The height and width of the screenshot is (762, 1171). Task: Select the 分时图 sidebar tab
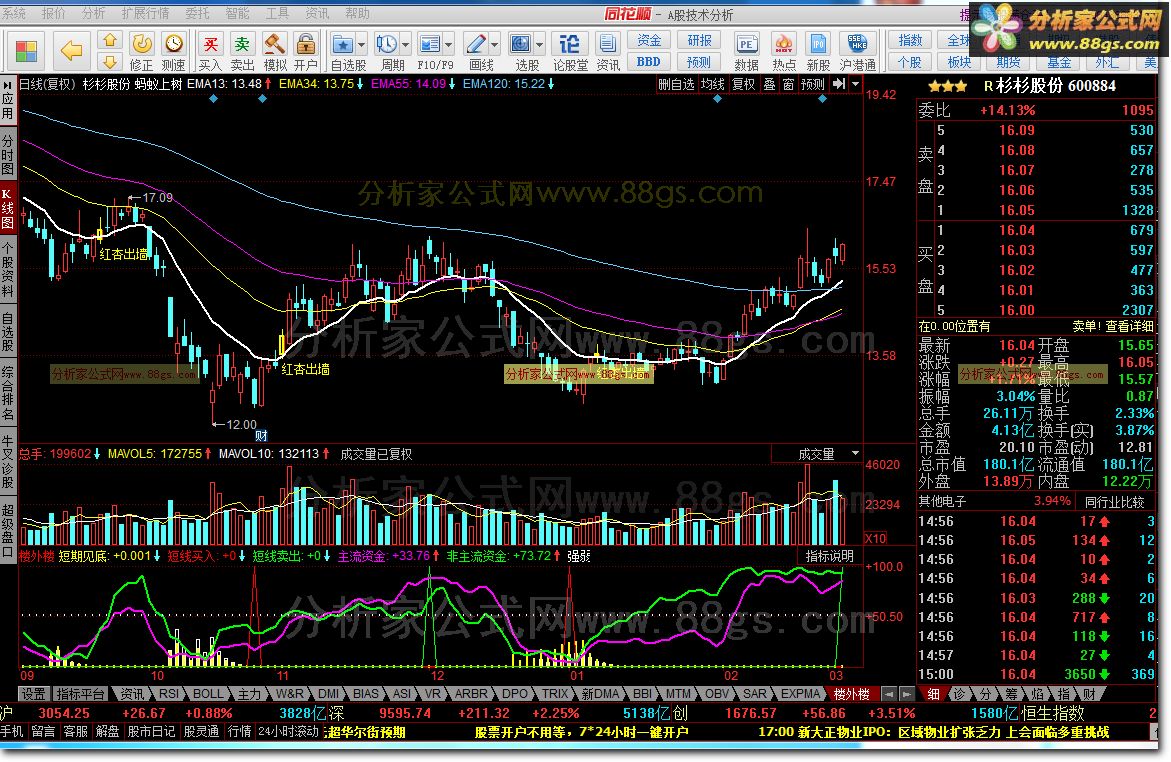click(x=7, y=155)
